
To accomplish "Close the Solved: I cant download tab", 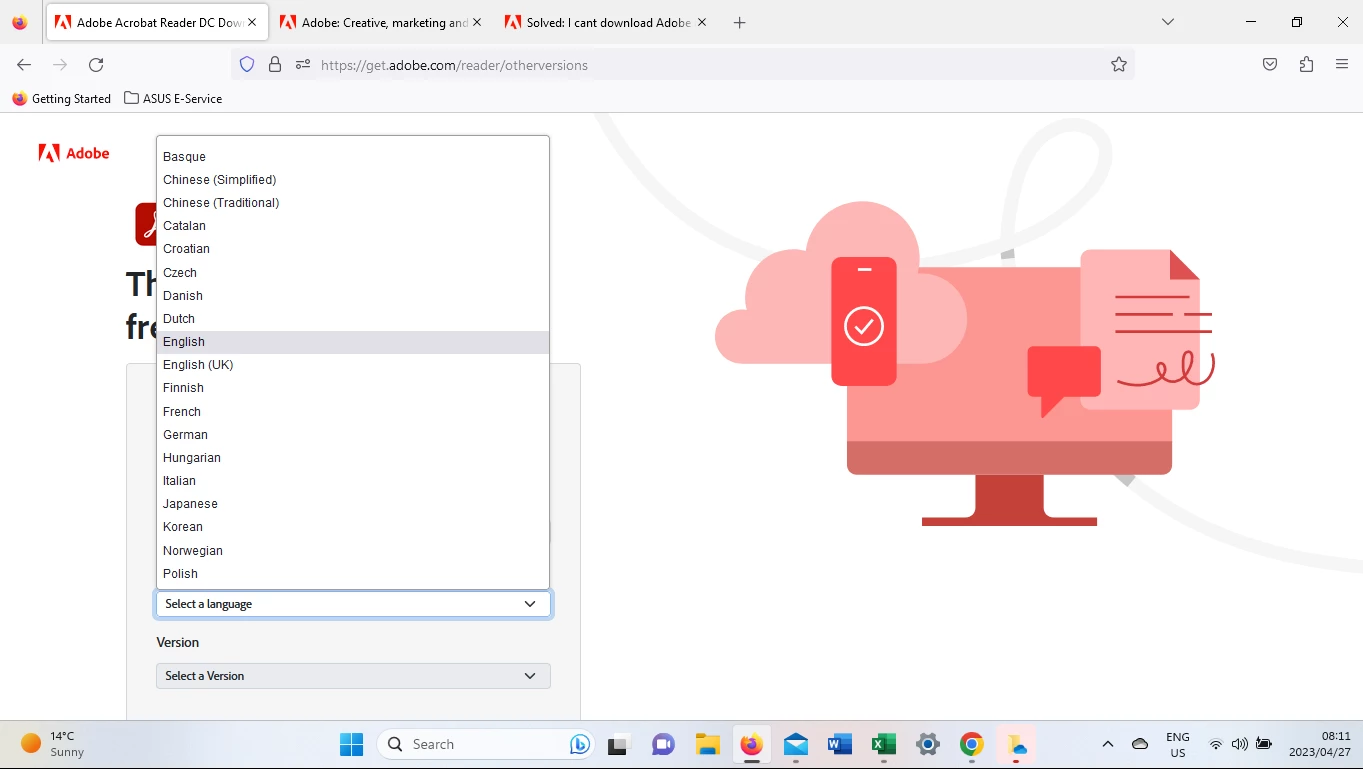I will pos(700,22).
